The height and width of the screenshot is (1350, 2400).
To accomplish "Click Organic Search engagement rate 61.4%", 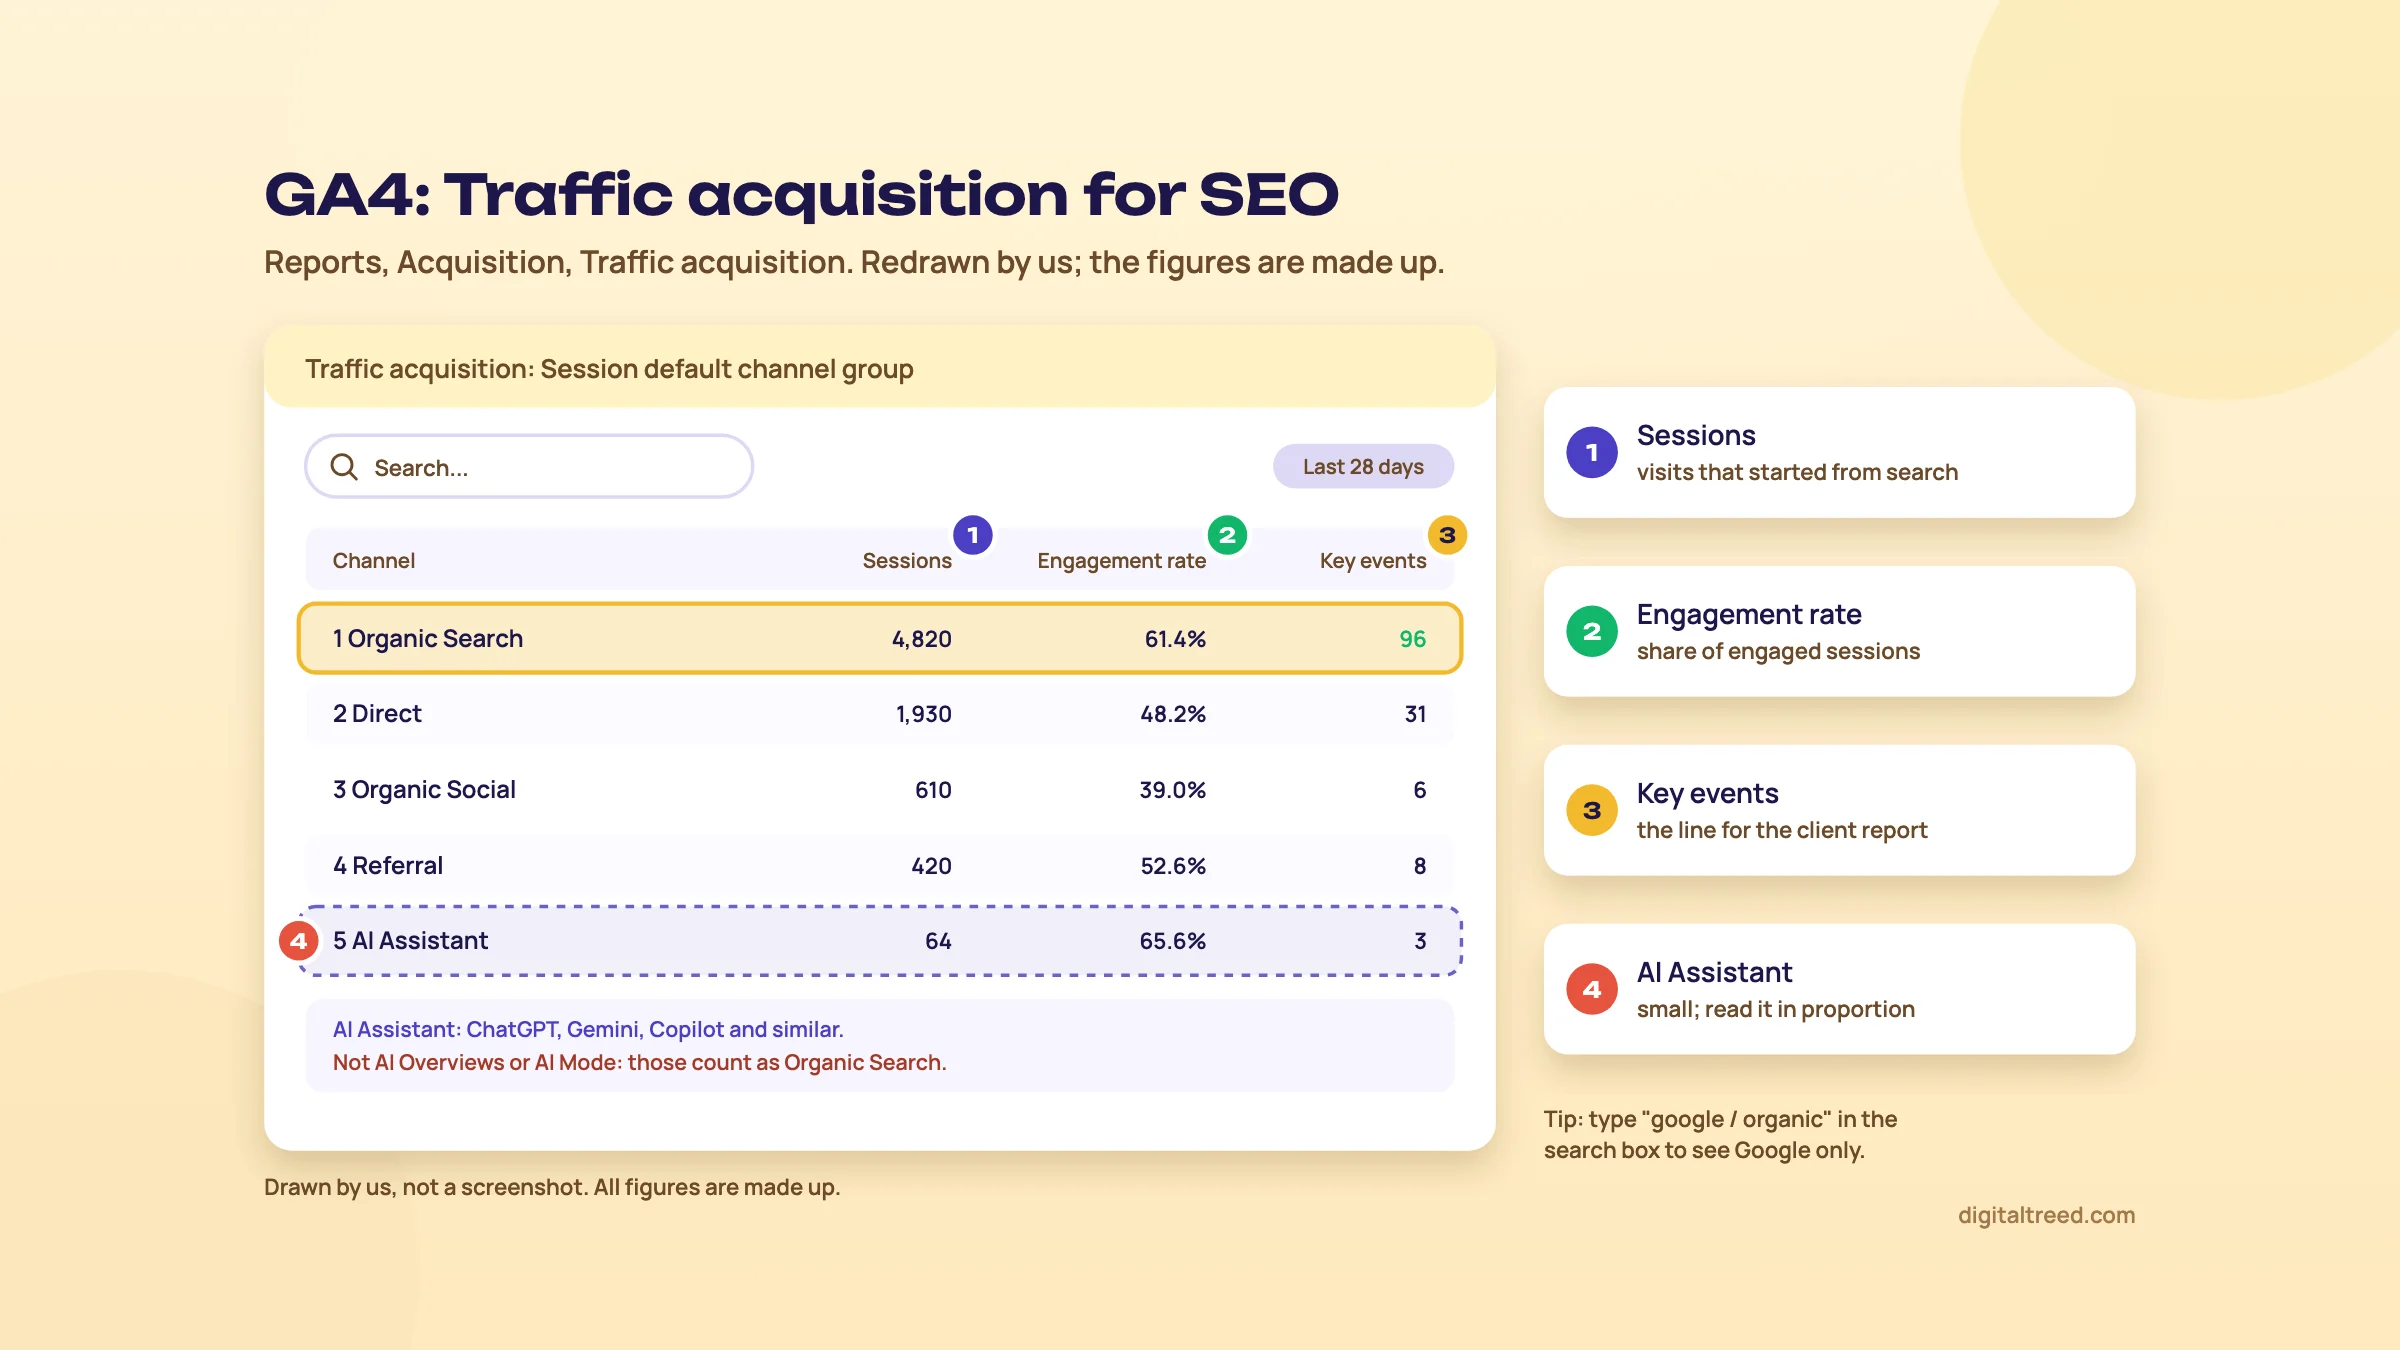I will (x=1175, y=639).
